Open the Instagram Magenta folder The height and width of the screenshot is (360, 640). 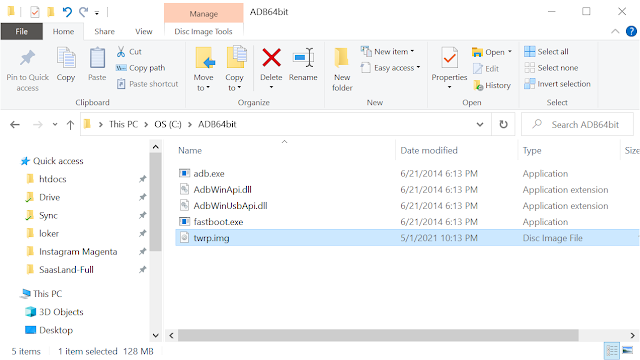[x=78, y=251]
